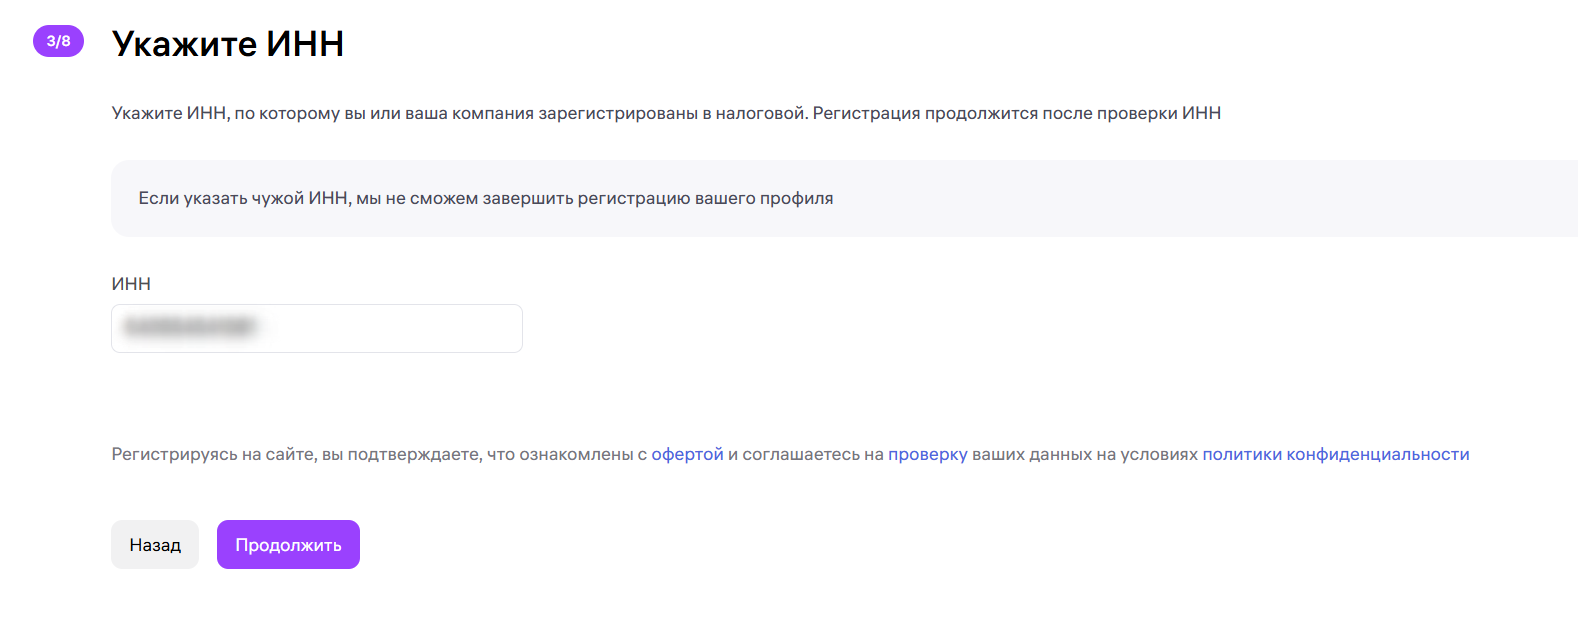Click the ИНН label above the field
The width and height of the screenshot is (1578, 628).
tap(131, 284)
